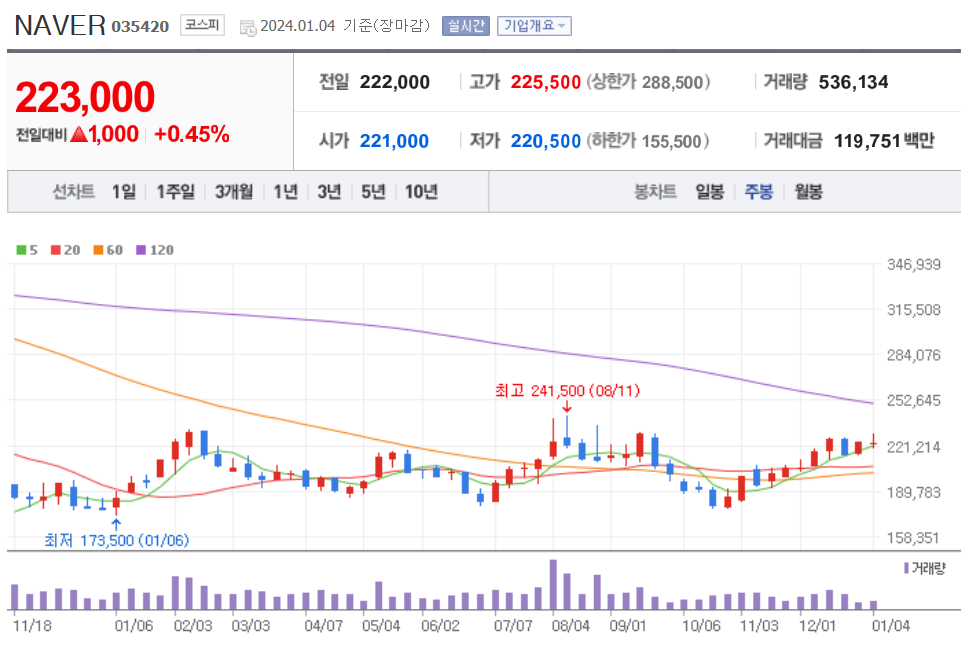This screenshot has height=660, width=961.
Task: Select the 1년 line chart tab
Action: click(286, 192)
